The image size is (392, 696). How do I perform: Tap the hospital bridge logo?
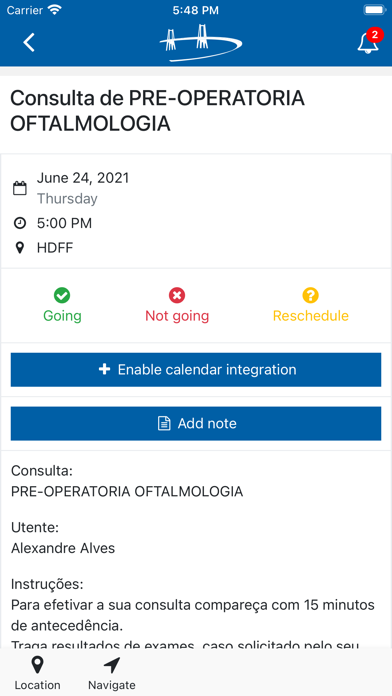[201, 43]
